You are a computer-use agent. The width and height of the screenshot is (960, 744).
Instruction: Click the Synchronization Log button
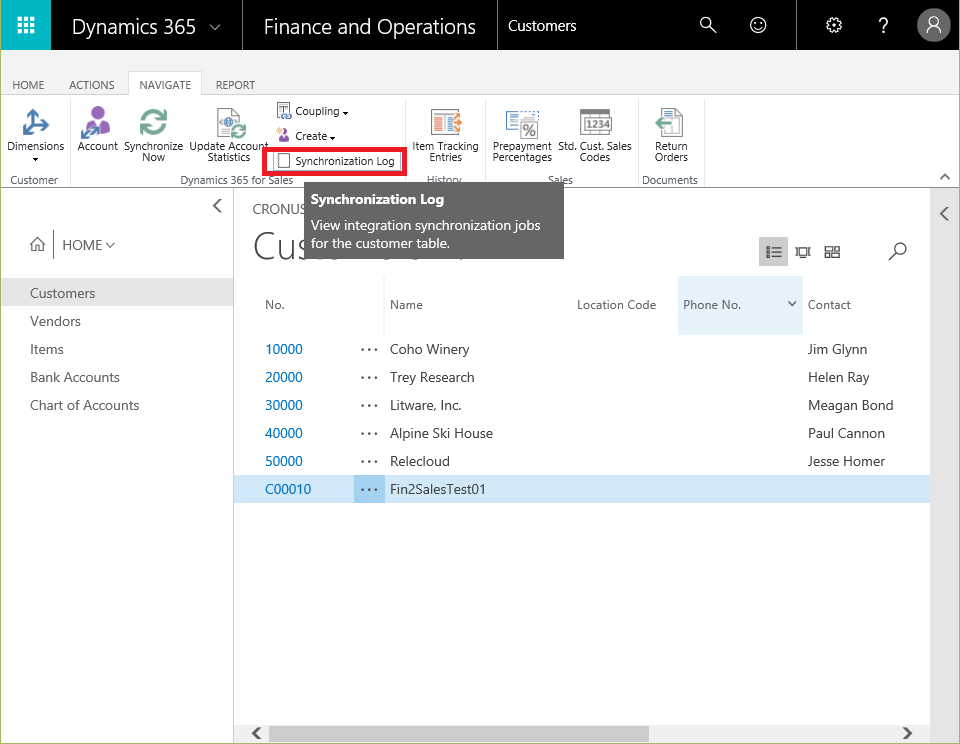point(336,161)
